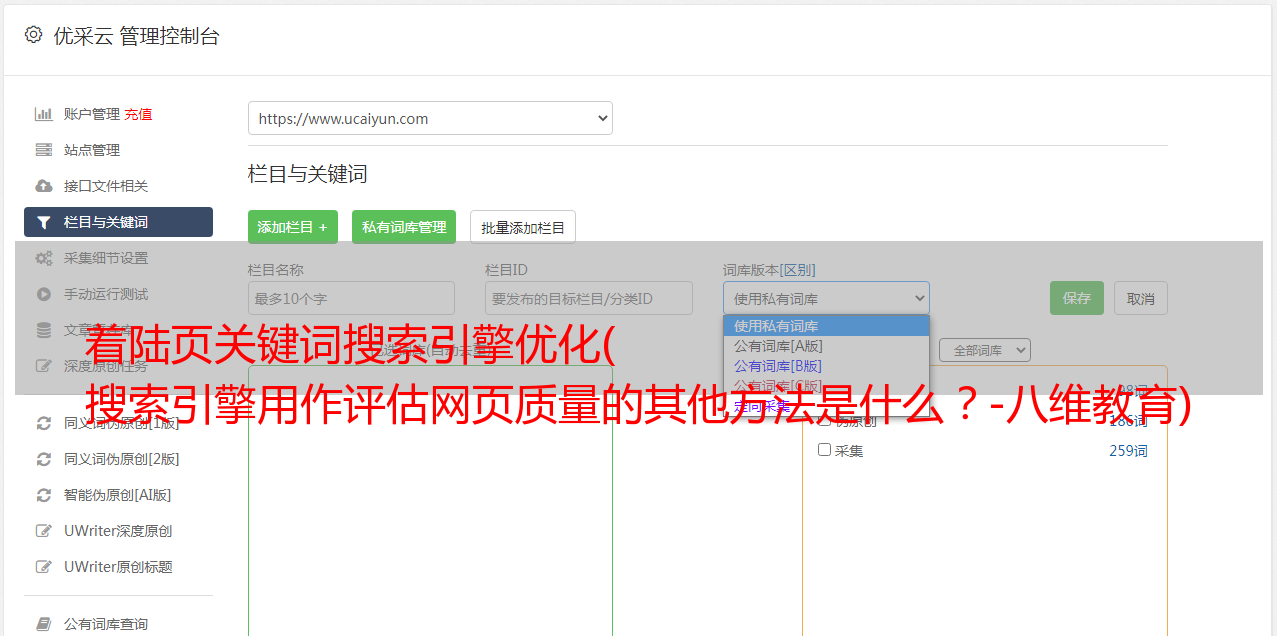Choose 使用私有词库 from the list
The image size is (1277, 636).
[x=826, y=326]
